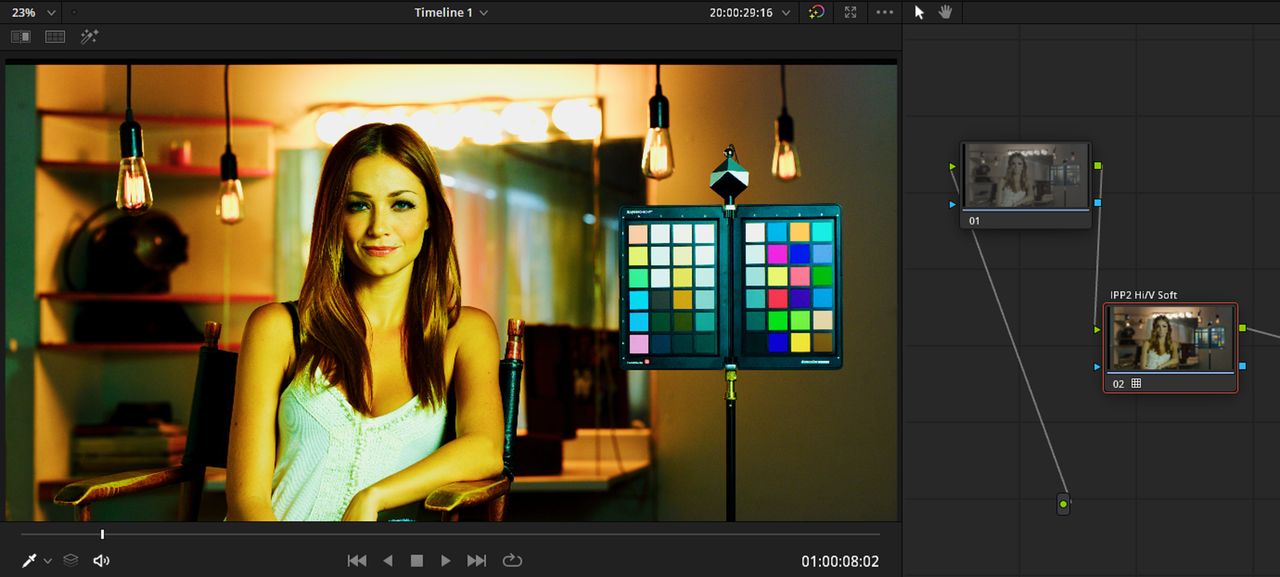This screenshot has height=577, width=1280.
Task: Click node 02 blue key output square
Action: 1242,366
